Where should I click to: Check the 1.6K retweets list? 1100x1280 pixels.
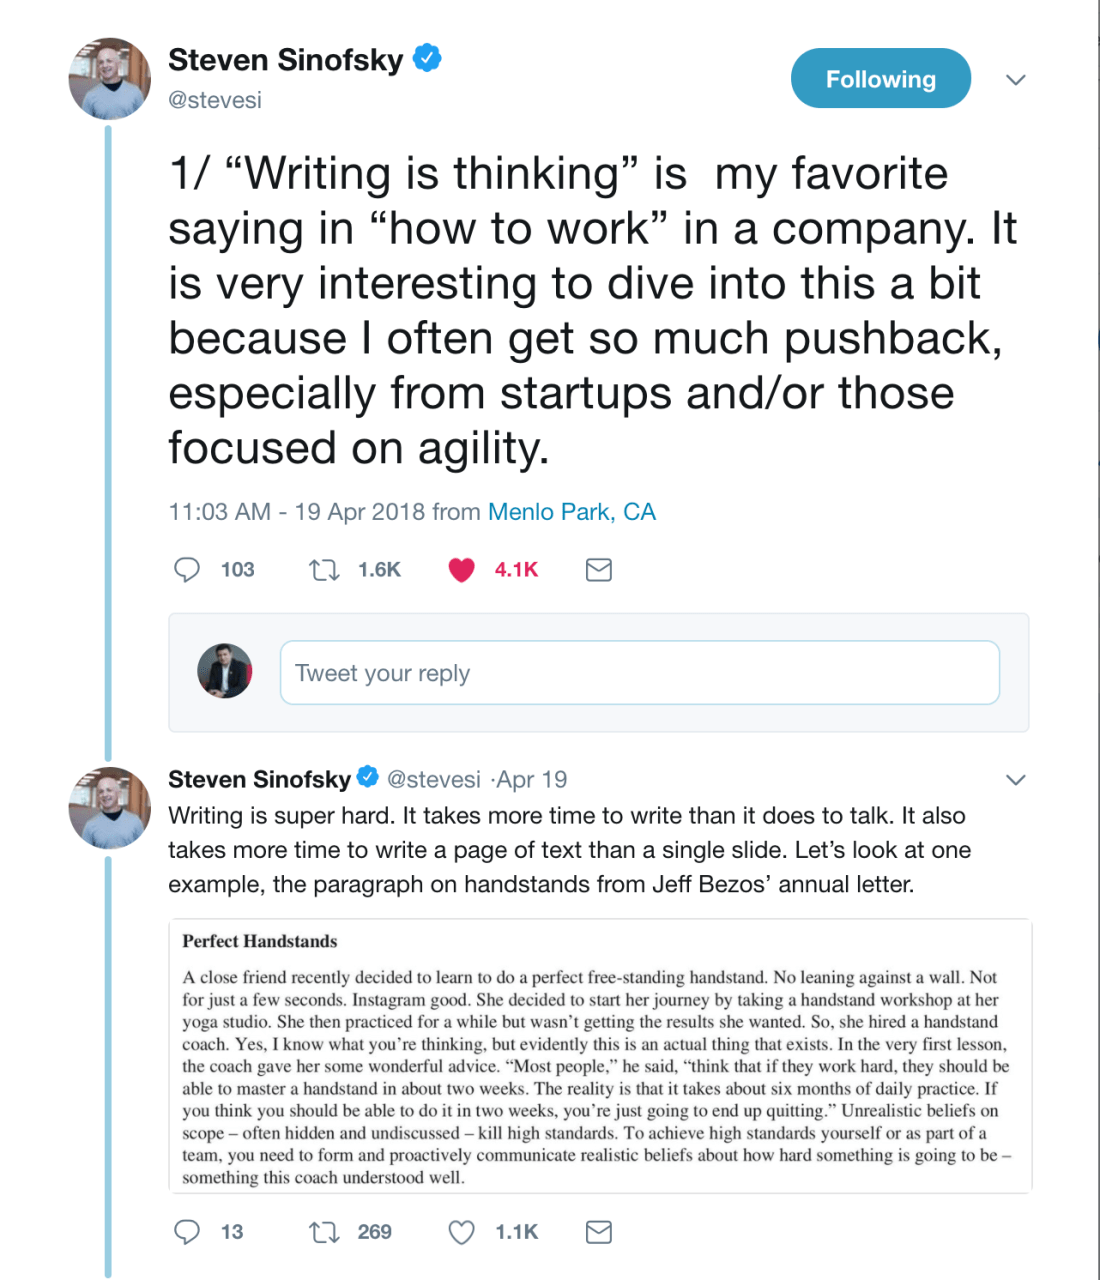coord(379,570)
